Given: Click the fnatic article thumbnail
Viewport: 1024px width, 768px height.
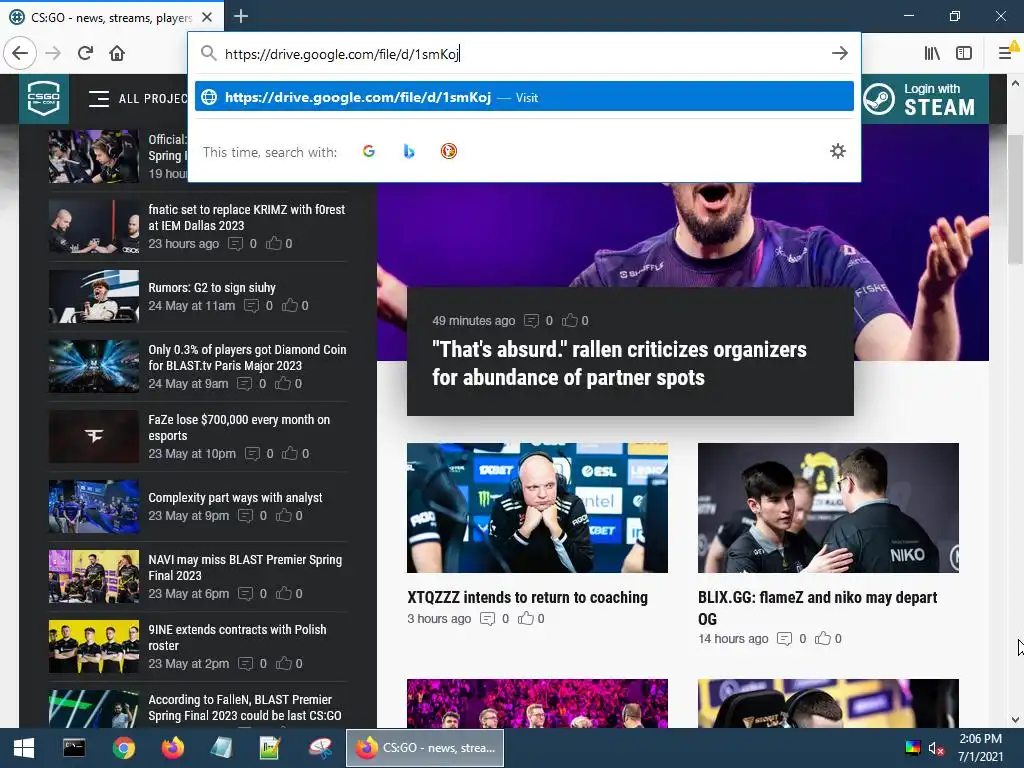Looking at the screenshot, I should pos(94,226).
